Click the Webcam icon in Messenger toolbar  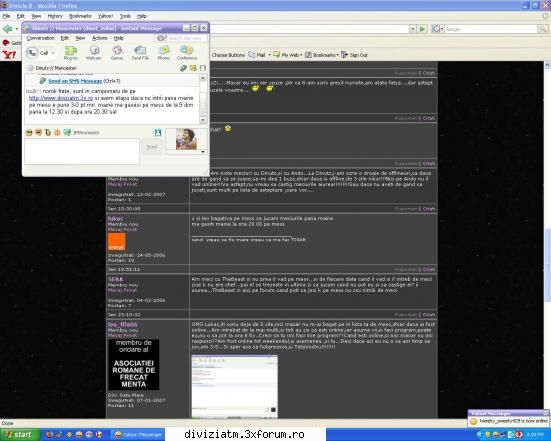click(x=94, y=53)
